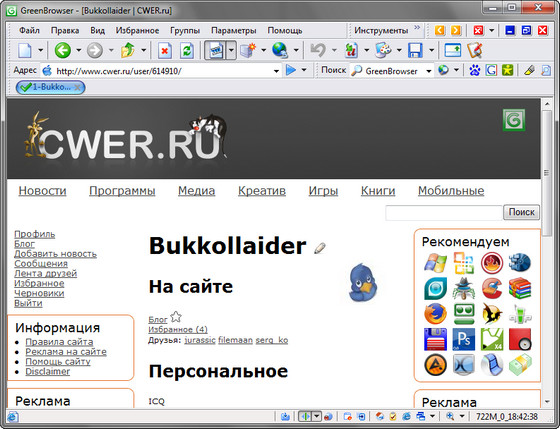
Task: Open the Файл menu
Action: pos(29,30)
